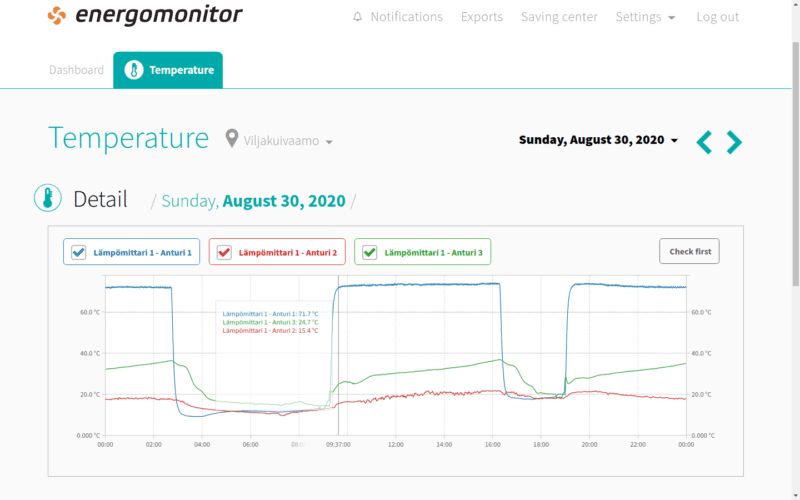Go to previous day with left arrow
This screenshot has height=500, width=800.
pos(704,142)
